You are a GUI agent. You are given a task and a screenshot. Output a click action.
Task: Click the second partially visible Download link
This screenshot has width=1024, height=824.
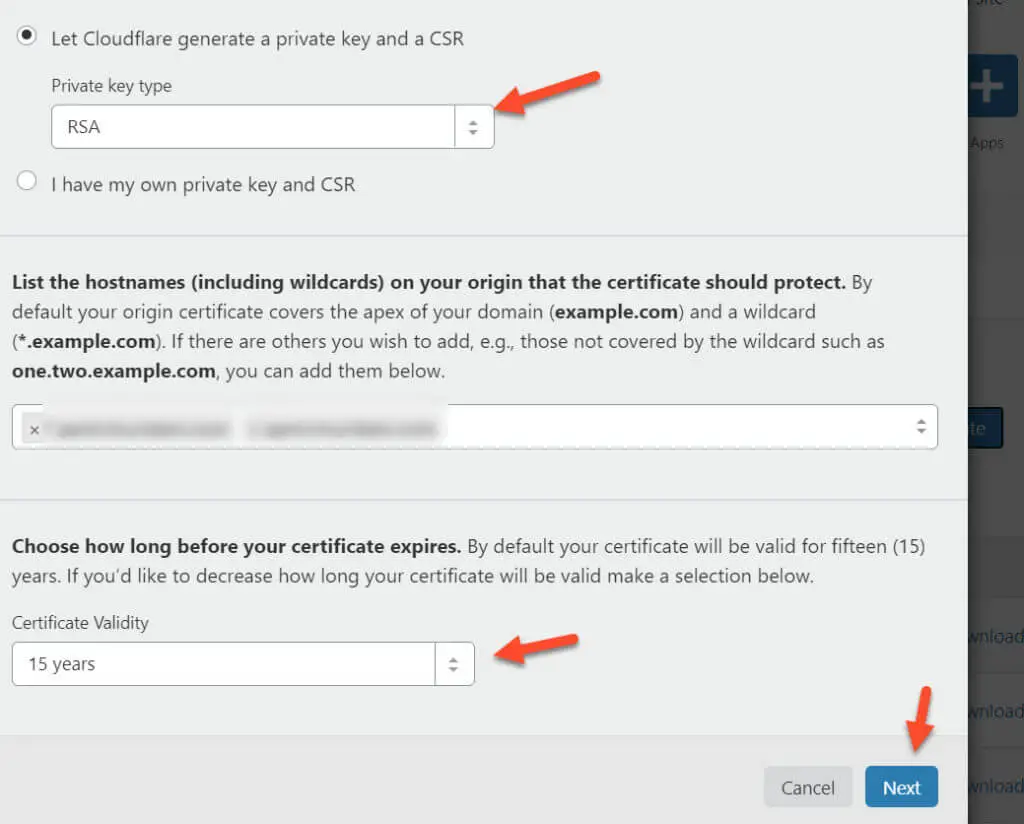(x=995, y=711)
